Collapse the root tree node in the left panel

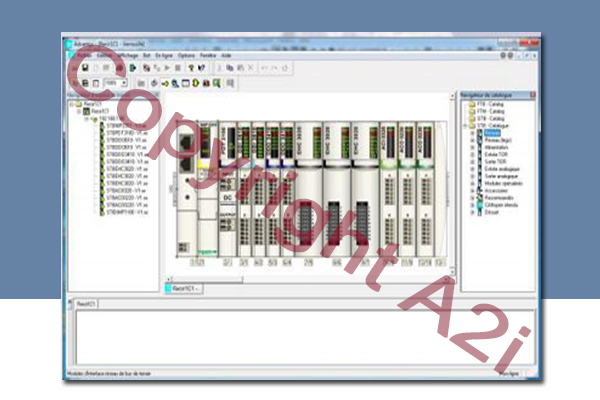pyautogui.click(x=70, y=103)
